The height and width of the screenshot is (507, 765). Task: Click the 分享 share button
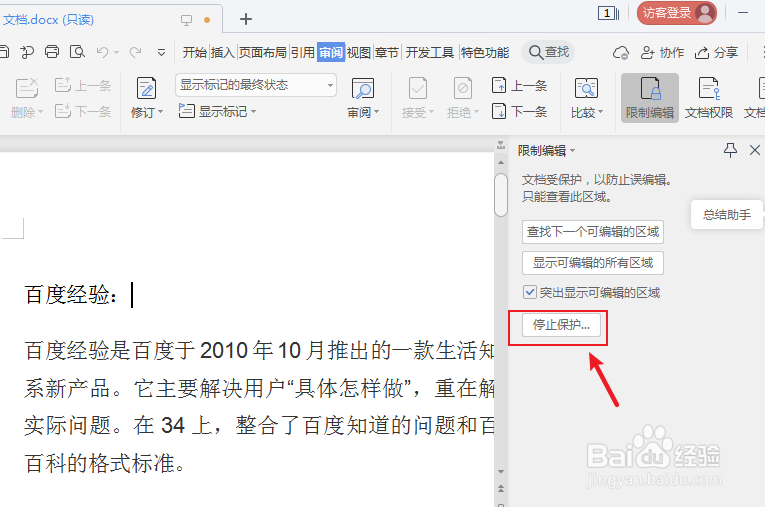coord(716,52)
